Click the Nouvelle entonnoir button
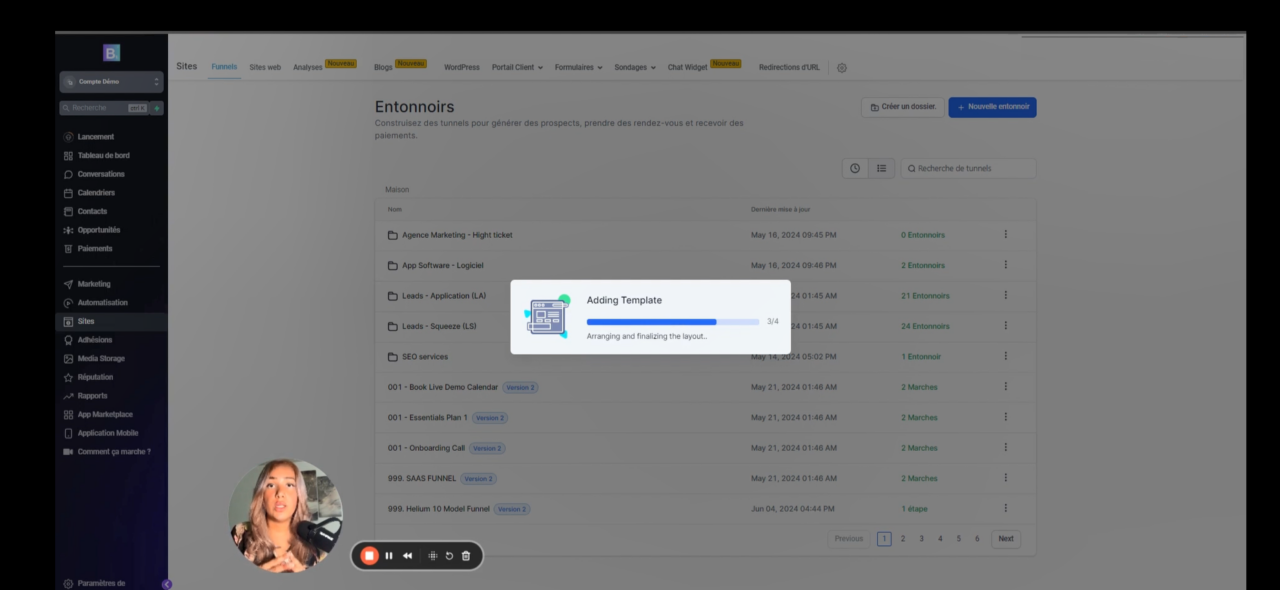This screenshot has width=1280, height=590. pos(992,107)
